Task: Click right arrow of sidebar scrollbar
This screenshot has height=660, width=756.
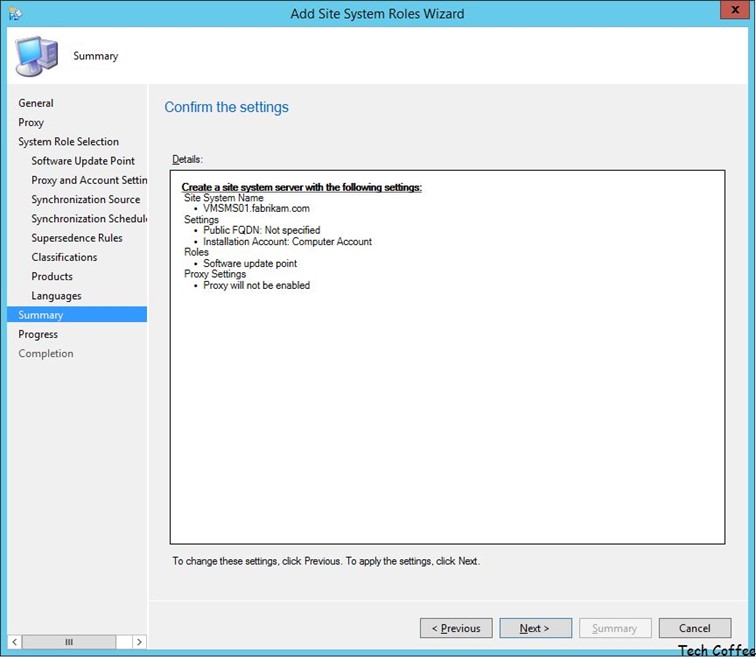Action: pos(139,642)
